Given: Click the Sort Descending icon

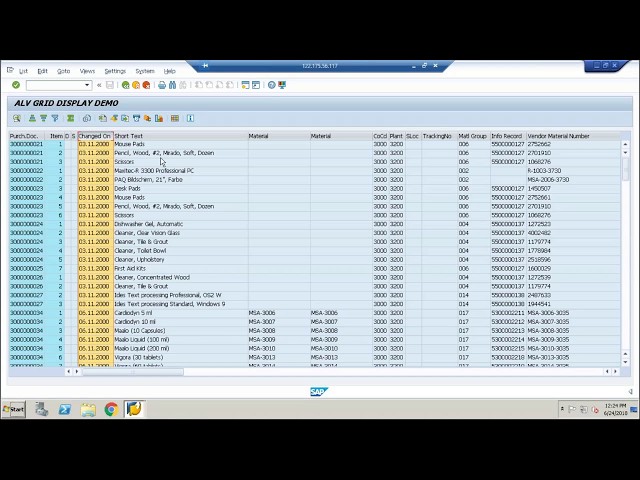Looking at the screenshot, I should (43, 118).
